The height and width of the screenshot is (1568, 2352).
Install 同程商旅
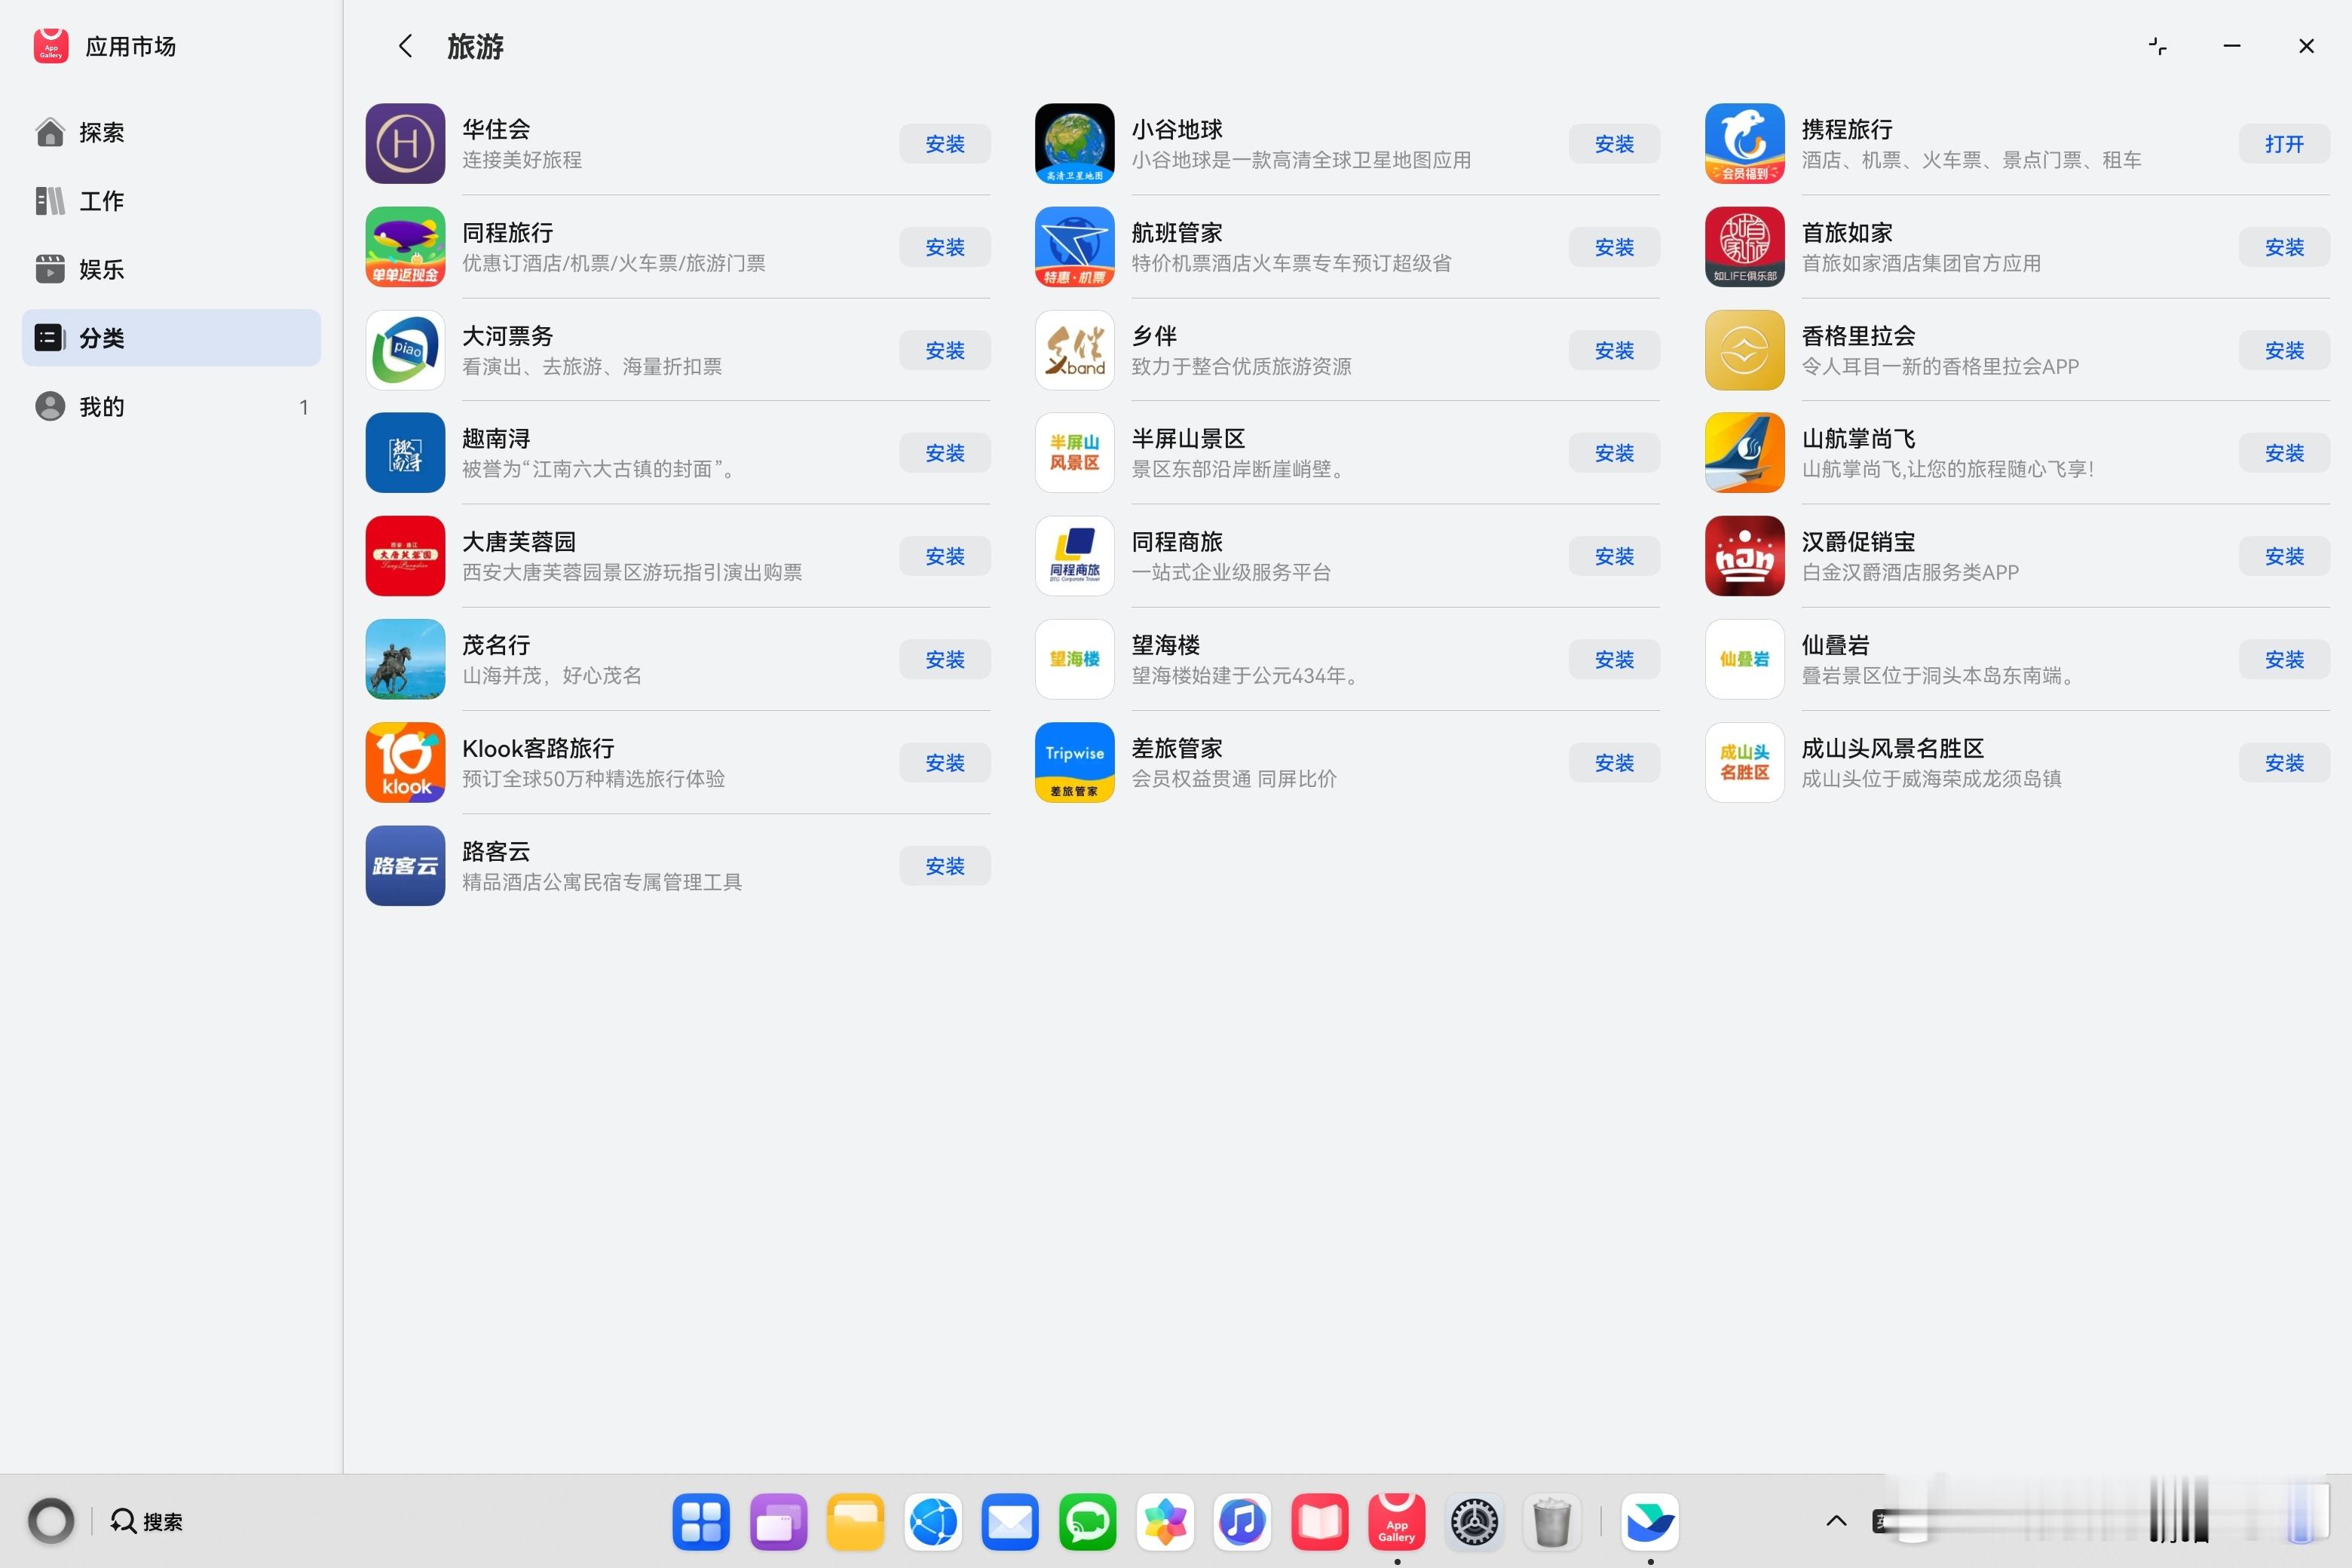[x=1614, y=556]
